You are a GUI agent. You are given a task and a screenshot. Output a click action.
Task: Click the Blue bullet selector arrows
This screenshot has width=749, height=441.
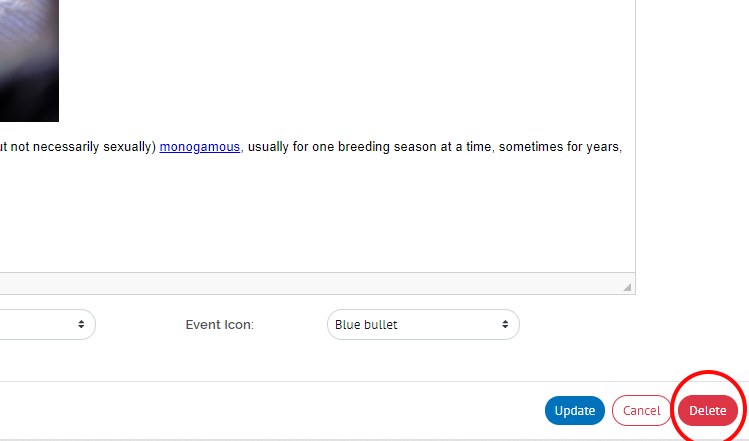[505, 325]
